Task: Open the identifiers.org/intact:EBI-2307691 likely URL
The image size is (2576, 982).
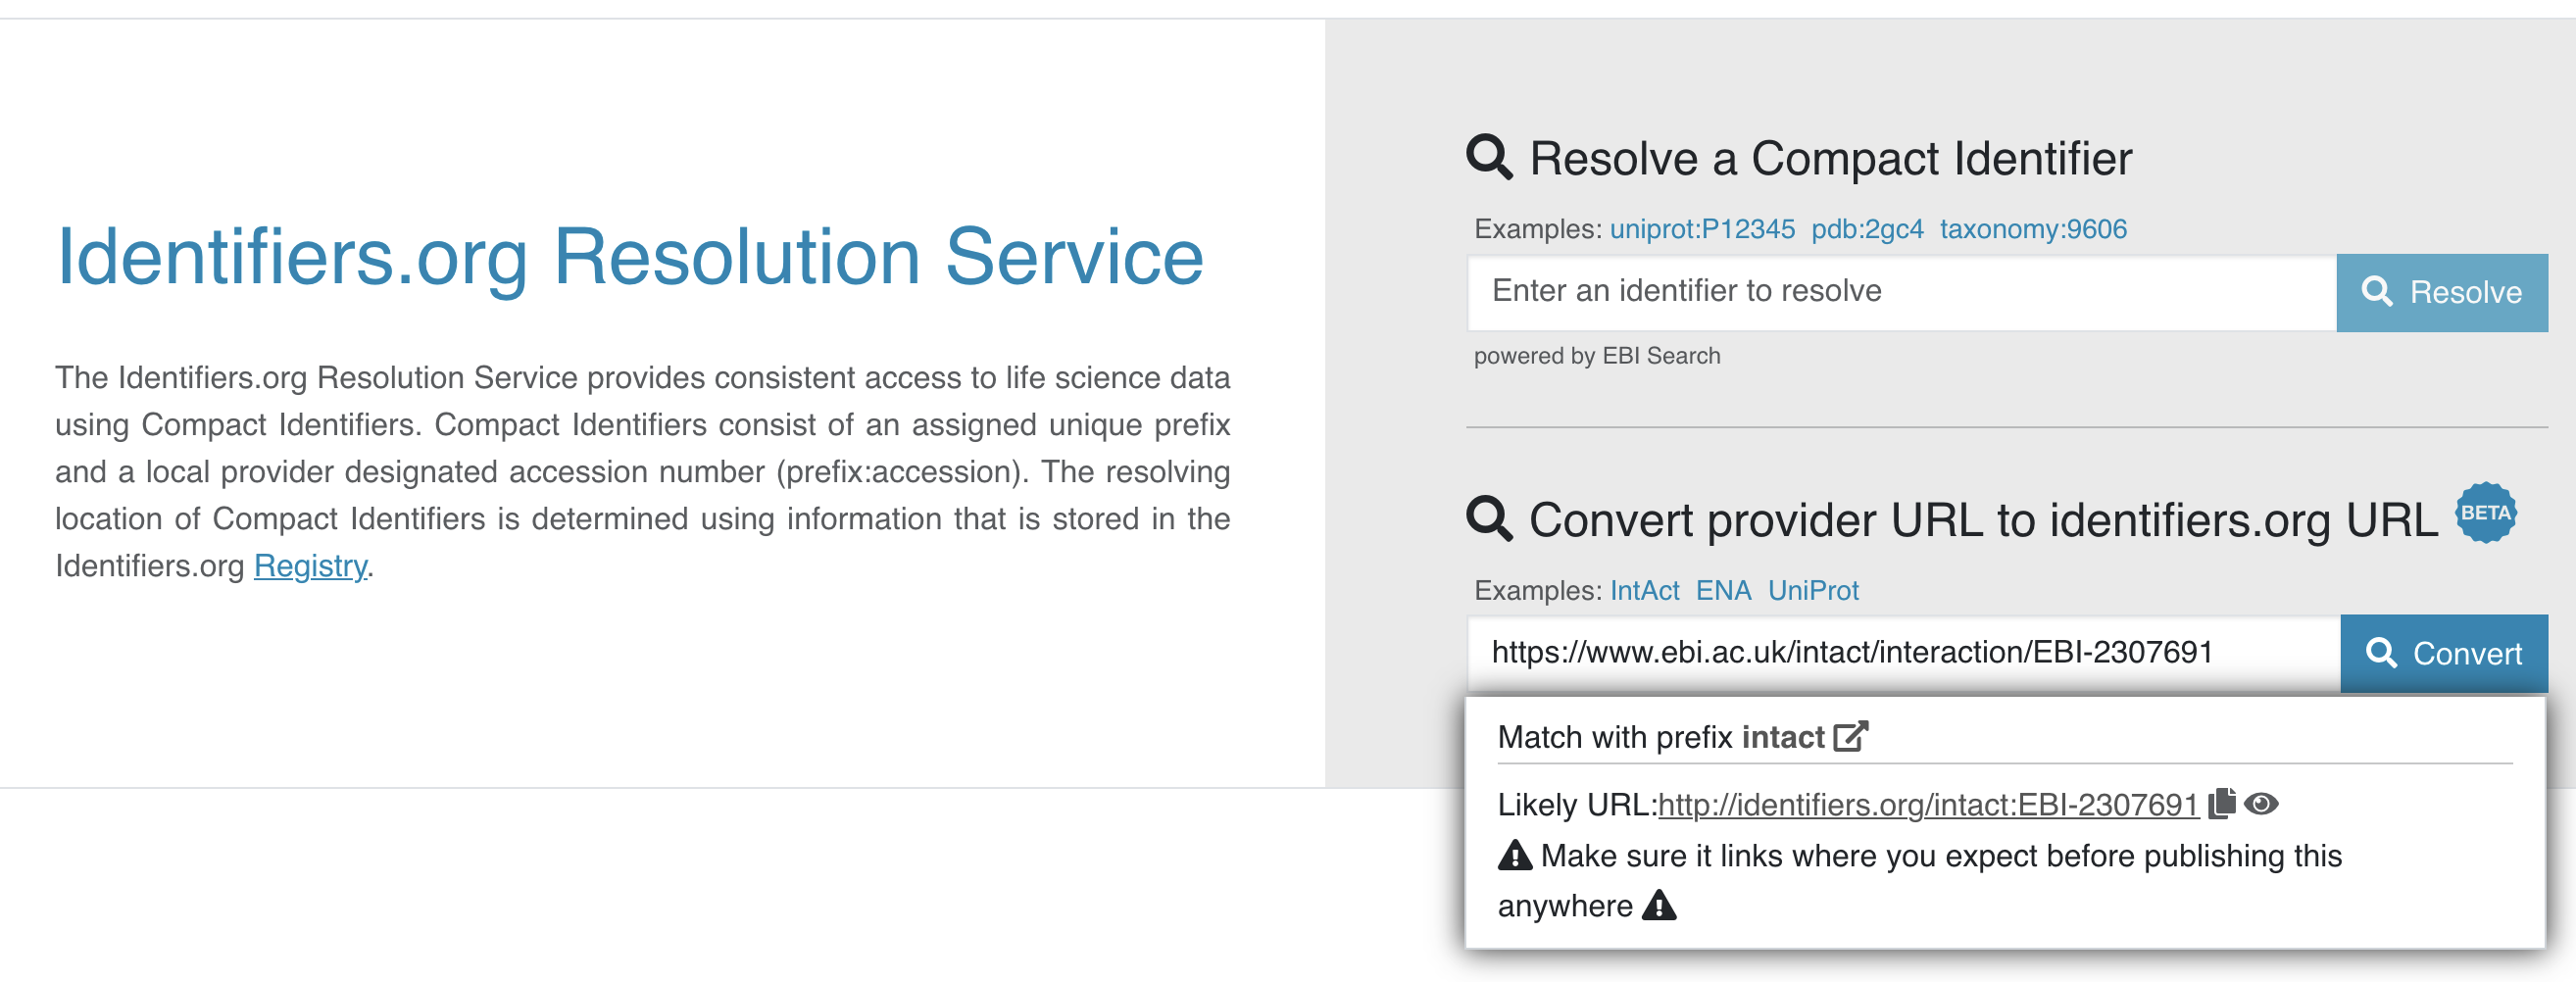Action: 1927,805
